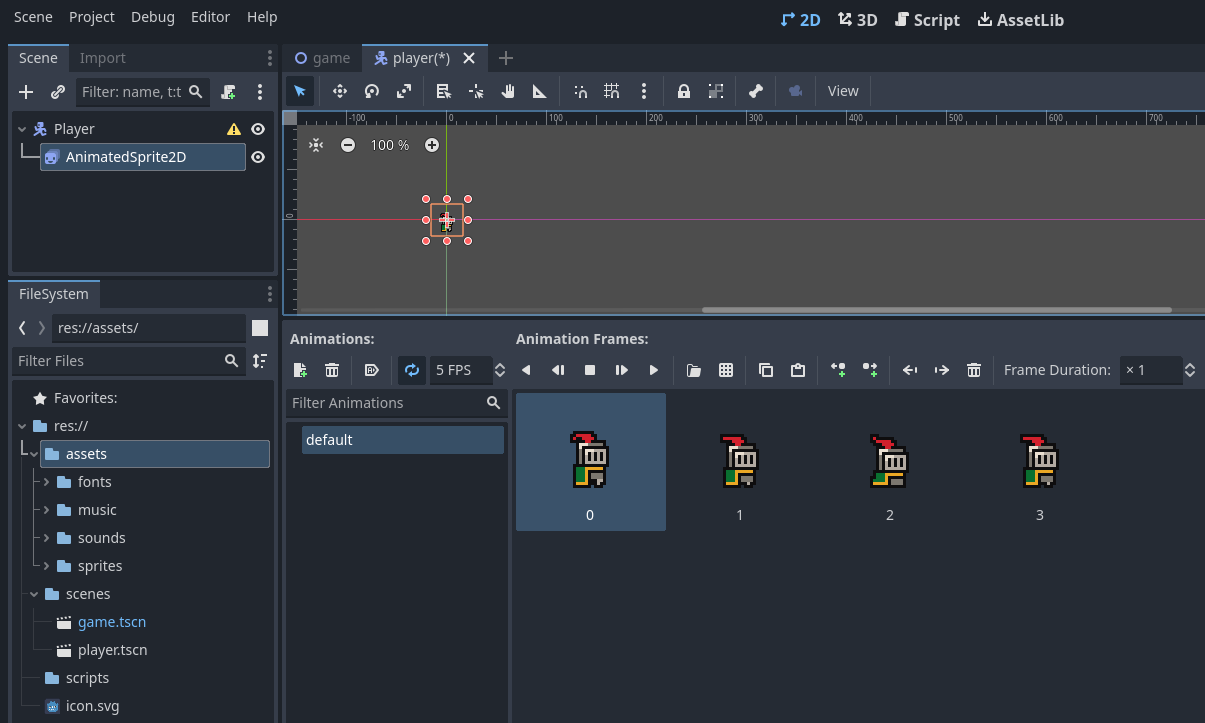Image resolution: width=1205 pixels, height=723 pixels.
Task: Switch to the Import tab
Action: click(x=102, y=58)
